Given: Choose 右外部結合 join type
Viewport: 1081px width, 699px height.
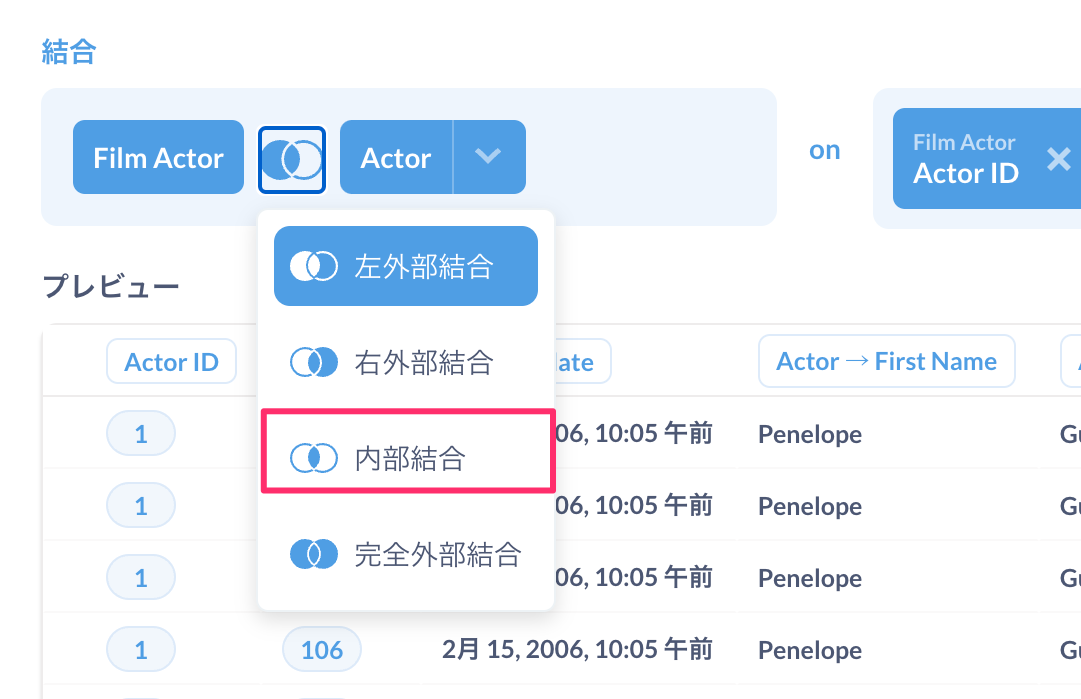Looking at the screenshot, I should click(x=423, y=362).
